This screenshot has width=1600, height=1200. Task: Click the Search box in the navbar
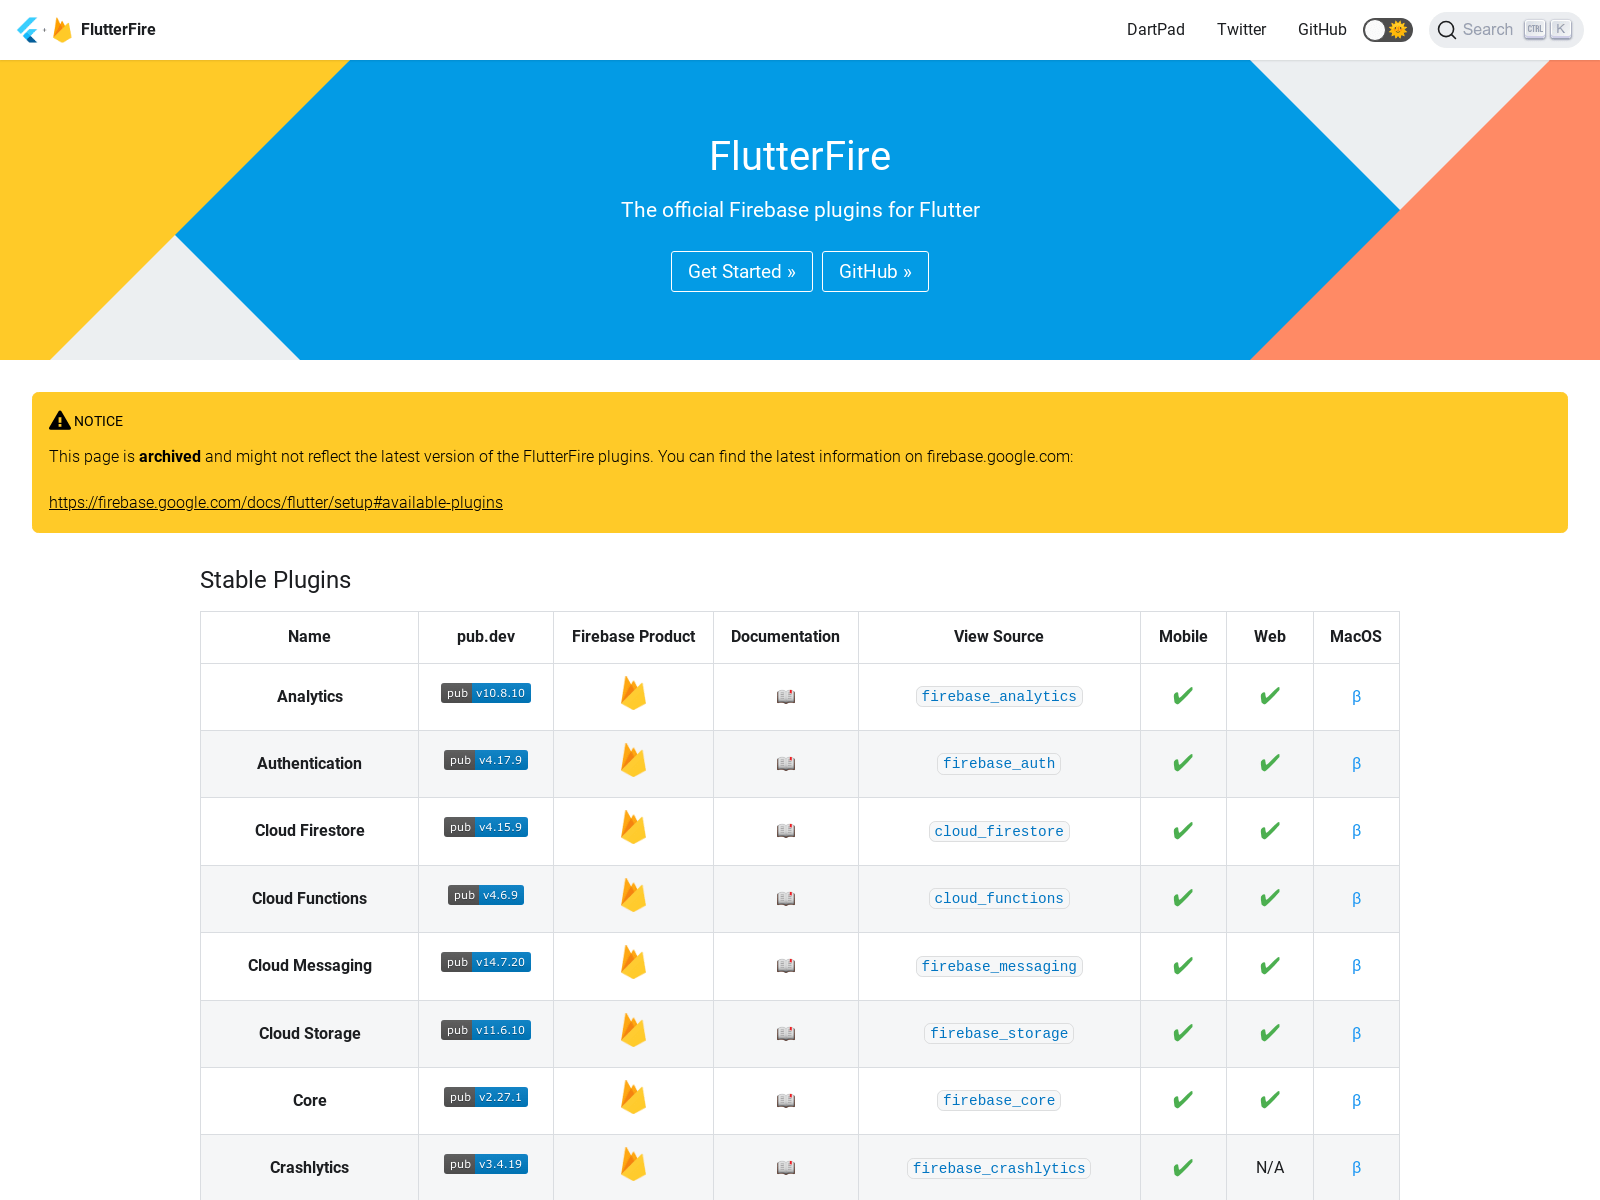coord(1506,30)
